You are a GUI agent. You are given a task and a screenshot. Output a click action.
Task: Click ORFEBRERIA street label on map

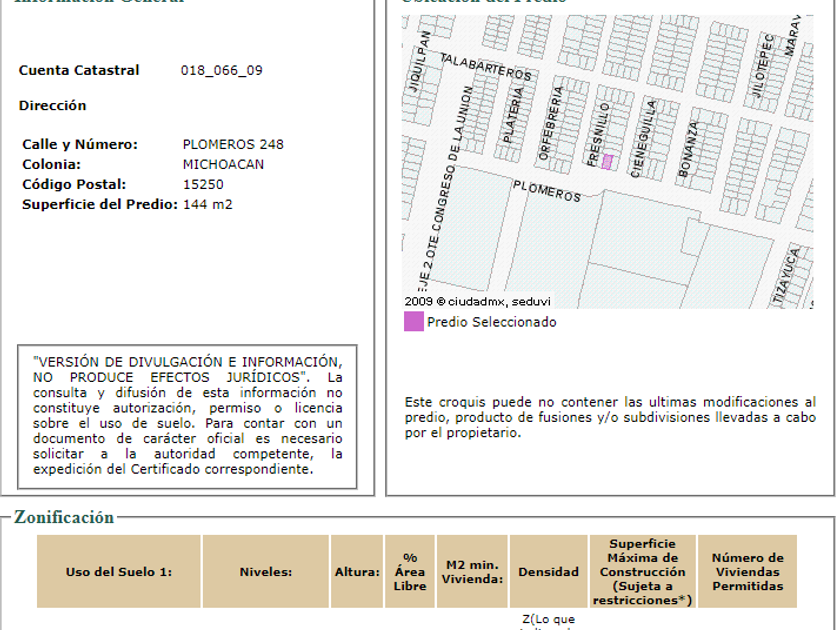[x=551, y=123]
